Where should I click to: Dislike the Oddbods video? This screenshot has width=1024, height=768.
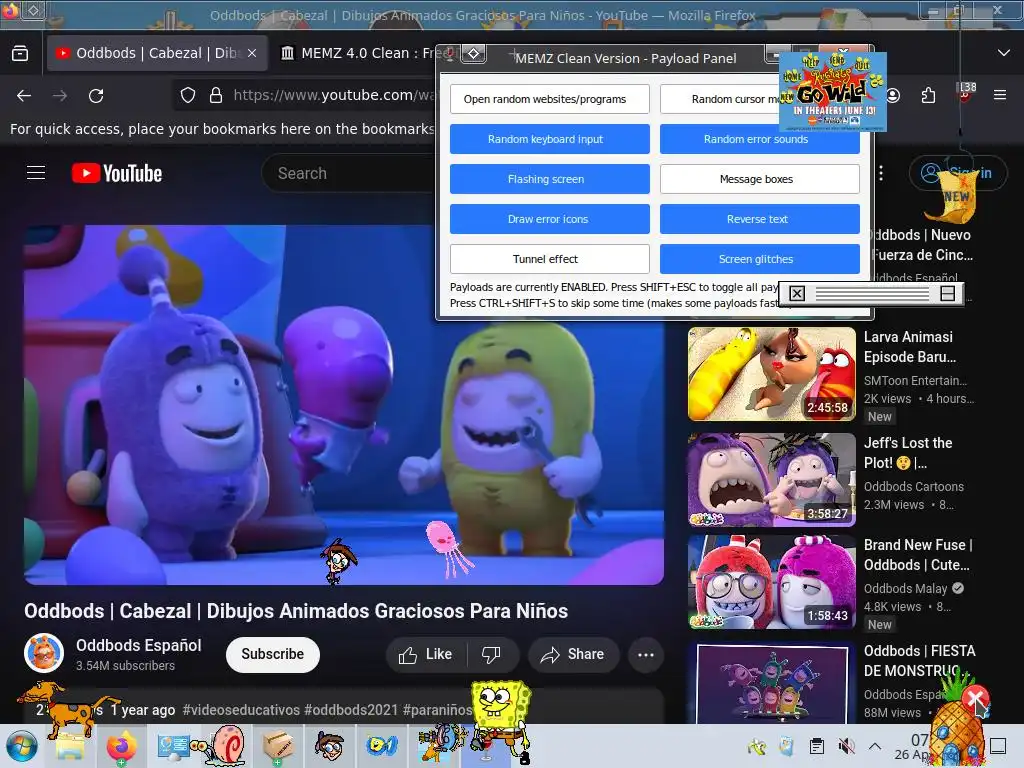[492, 654]
